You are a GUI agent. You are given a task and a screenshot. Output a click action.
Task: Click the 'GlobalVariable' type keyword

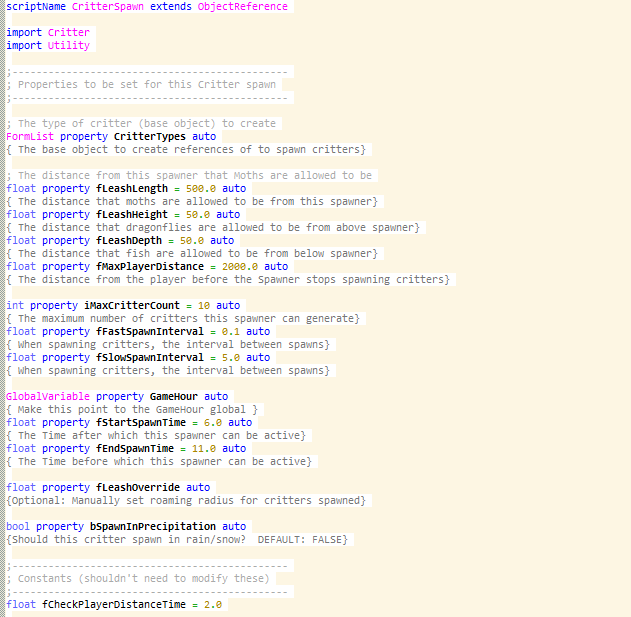(48, 396)
